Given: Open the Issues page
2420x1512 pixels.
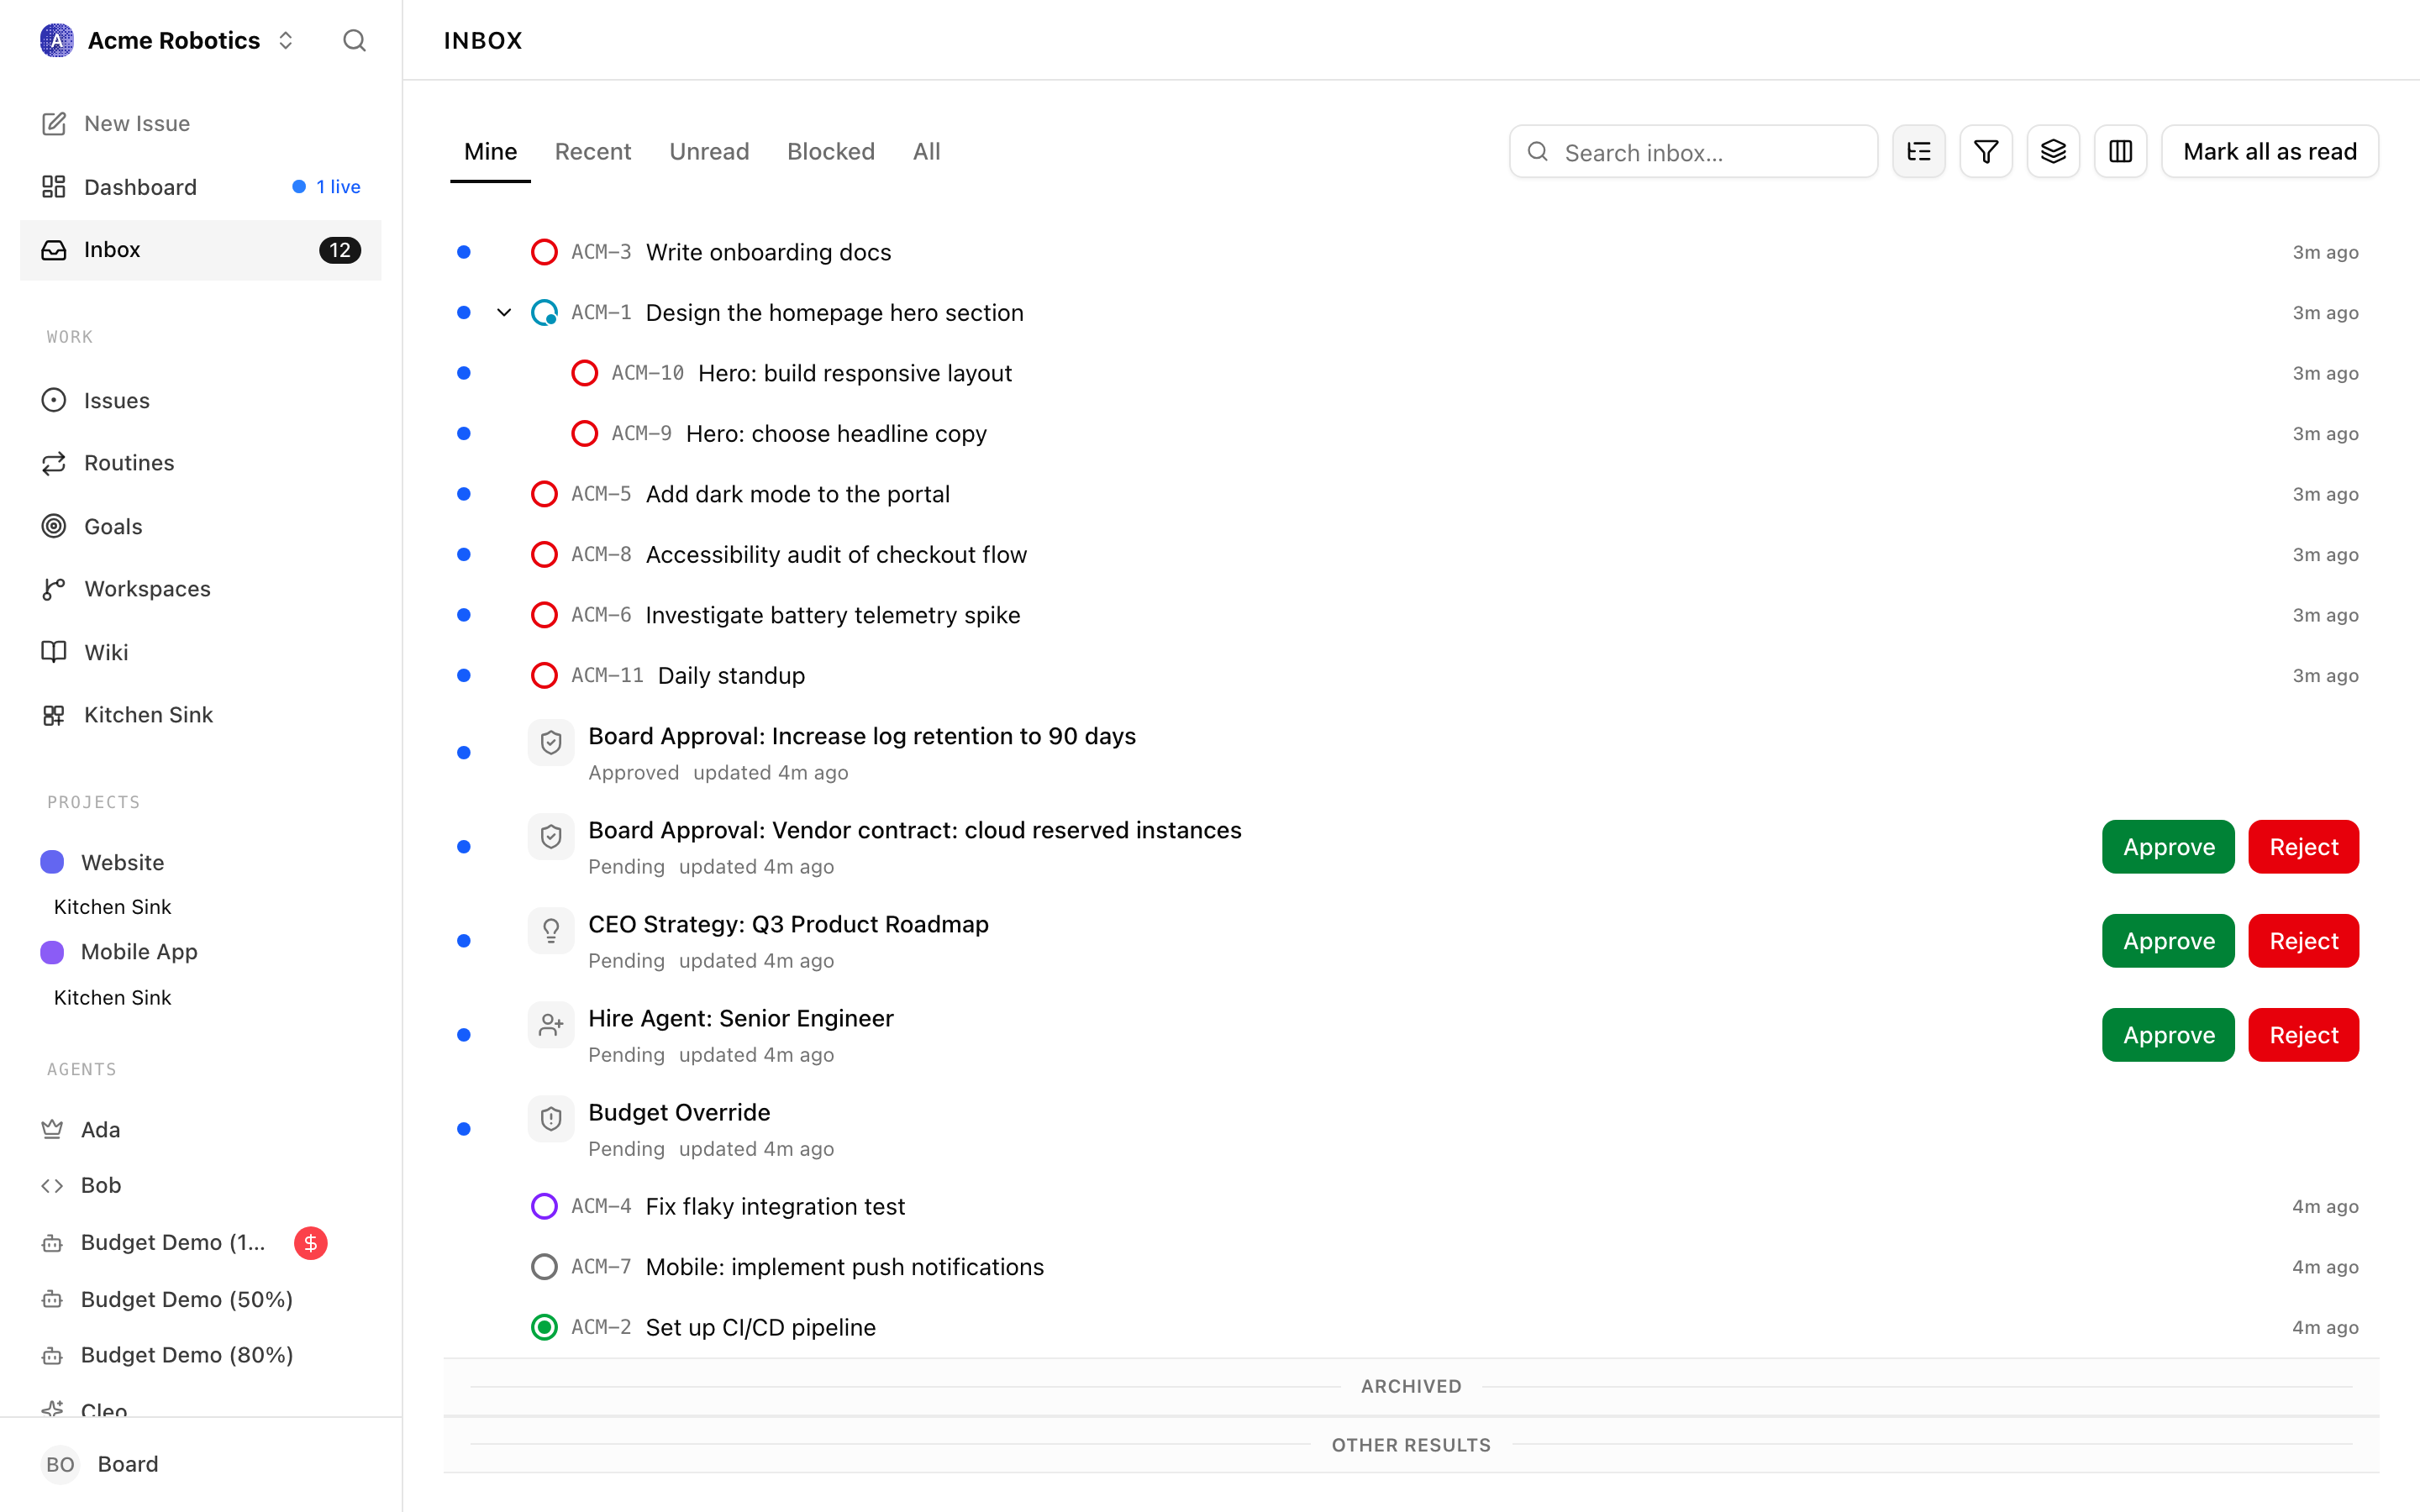Looking at the screenshot, I should click(200, 400).
